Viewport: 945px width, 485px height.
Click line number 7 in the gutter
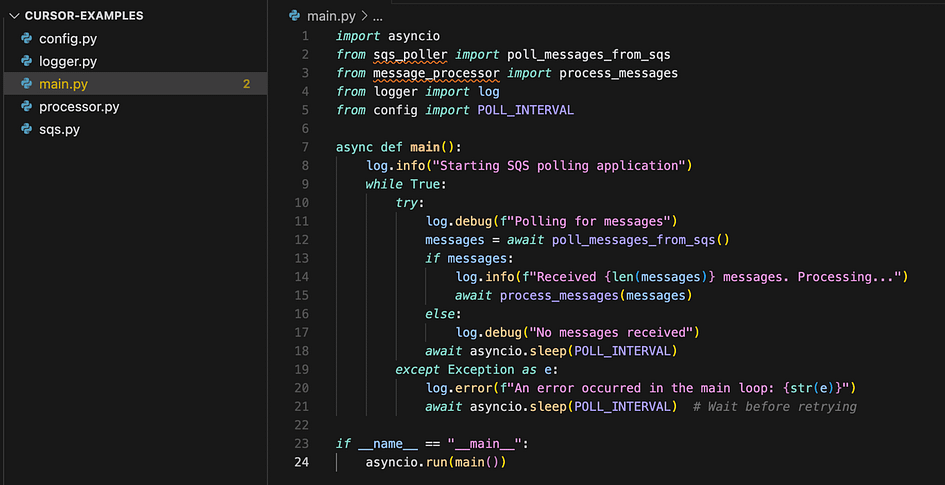pyautogui.click(x=305, y=148)
